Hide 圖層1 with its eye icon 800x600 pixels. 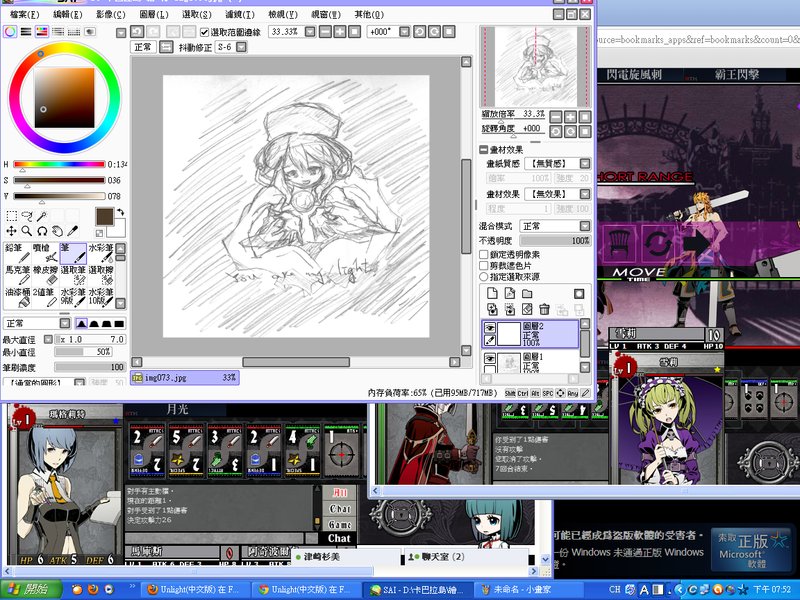pos(490,358)
